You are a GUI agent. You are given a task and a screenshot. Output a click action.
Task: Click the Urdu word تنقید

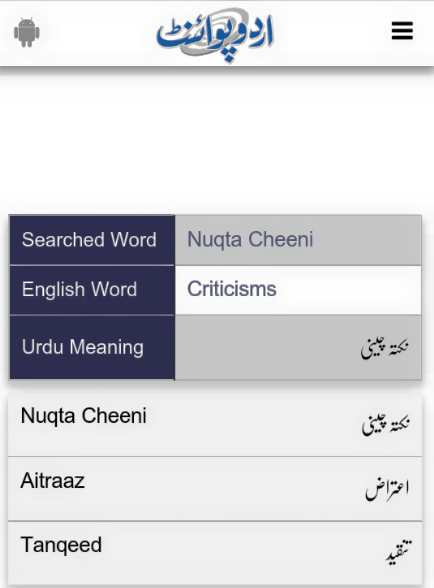399,552
